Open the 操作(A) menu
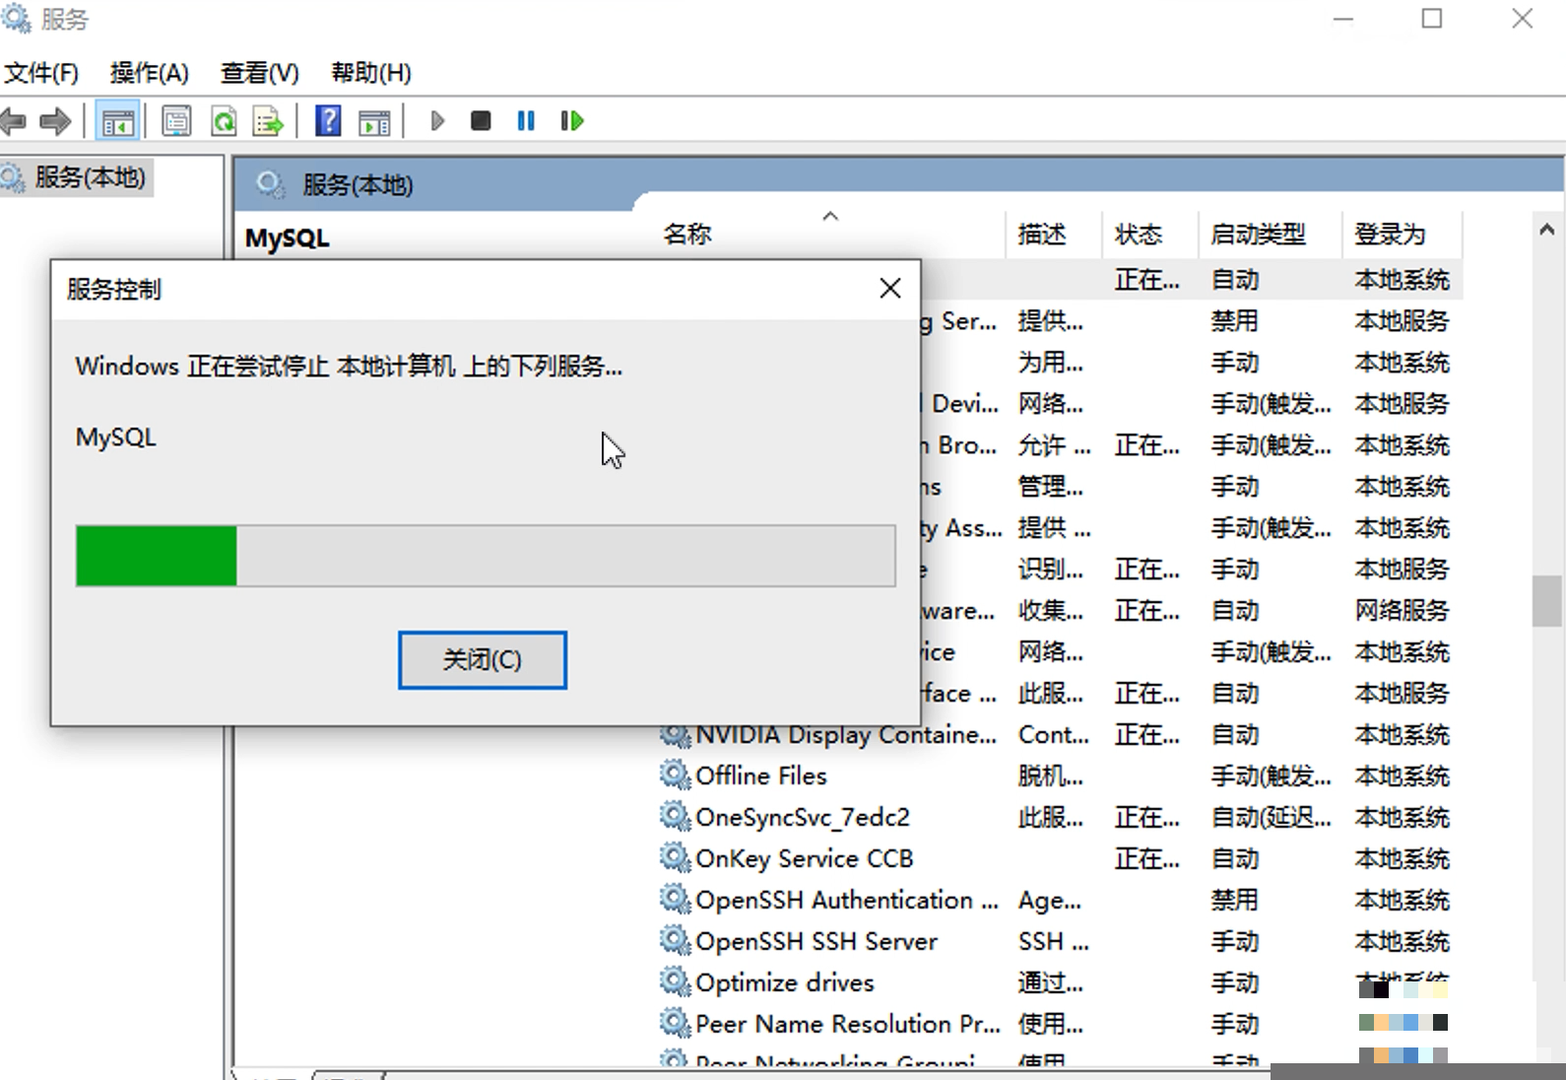Image resolution: width=1566 pixels, height=1080 pixels. (149, 73)
